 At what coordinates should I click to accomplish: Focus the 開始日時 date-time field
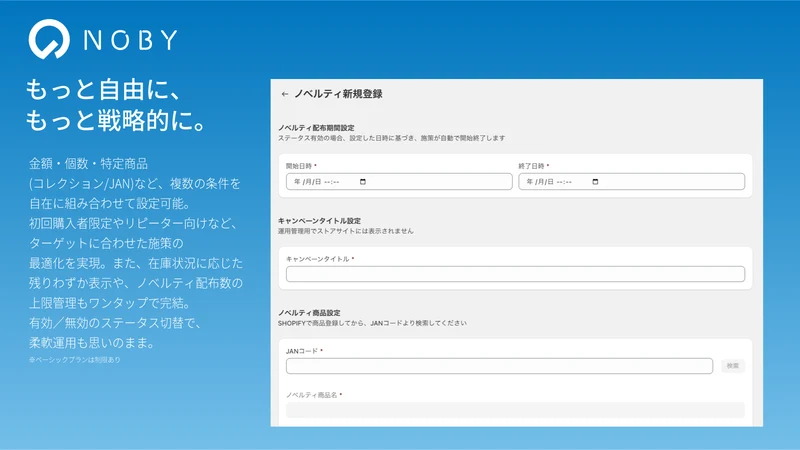tap(399, 182)
